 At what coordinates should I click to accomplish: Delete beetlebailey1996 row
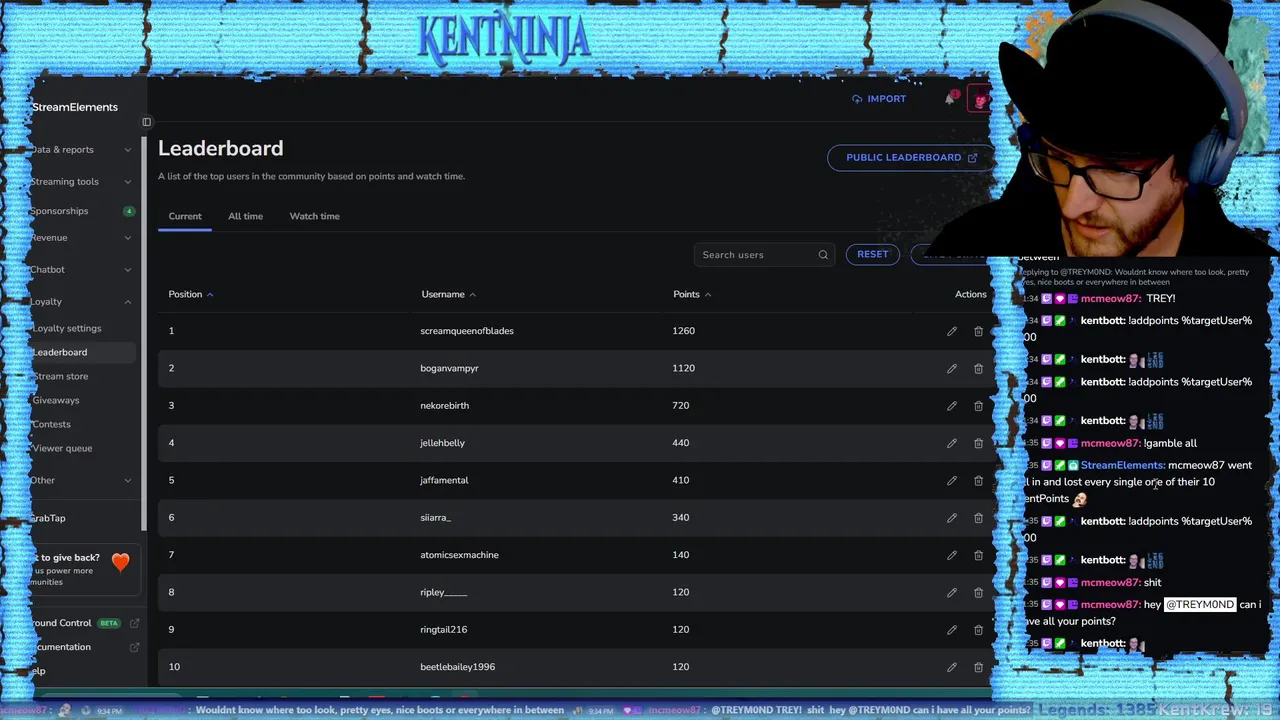pyautogui.click(x=978, y=667)
